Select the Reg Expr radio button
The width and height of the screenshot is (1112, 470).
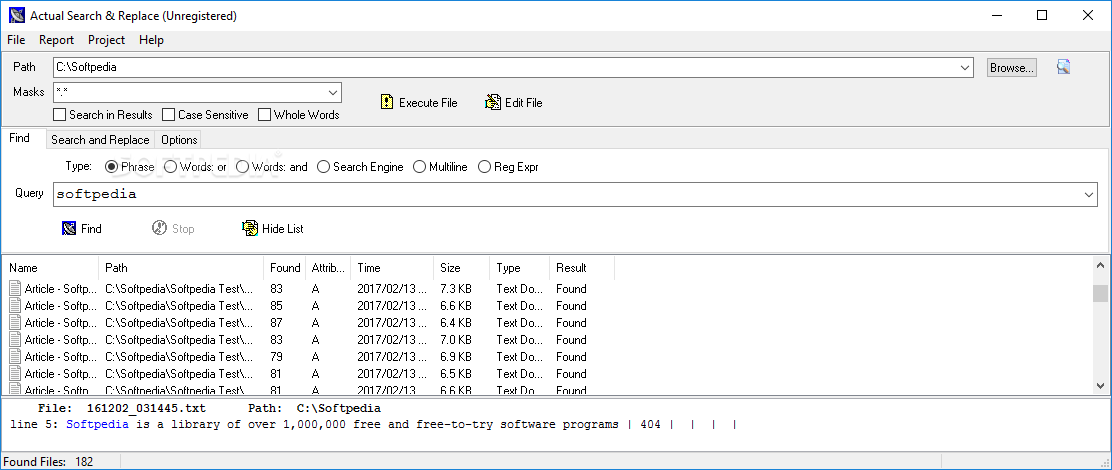(484, 167)
